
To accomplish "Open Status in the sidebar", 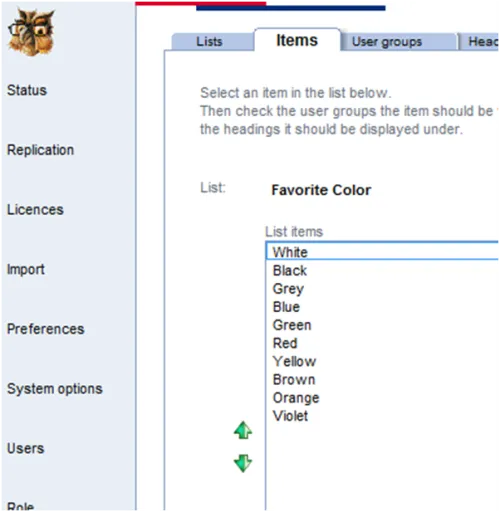I will click(x=27, y=90).
